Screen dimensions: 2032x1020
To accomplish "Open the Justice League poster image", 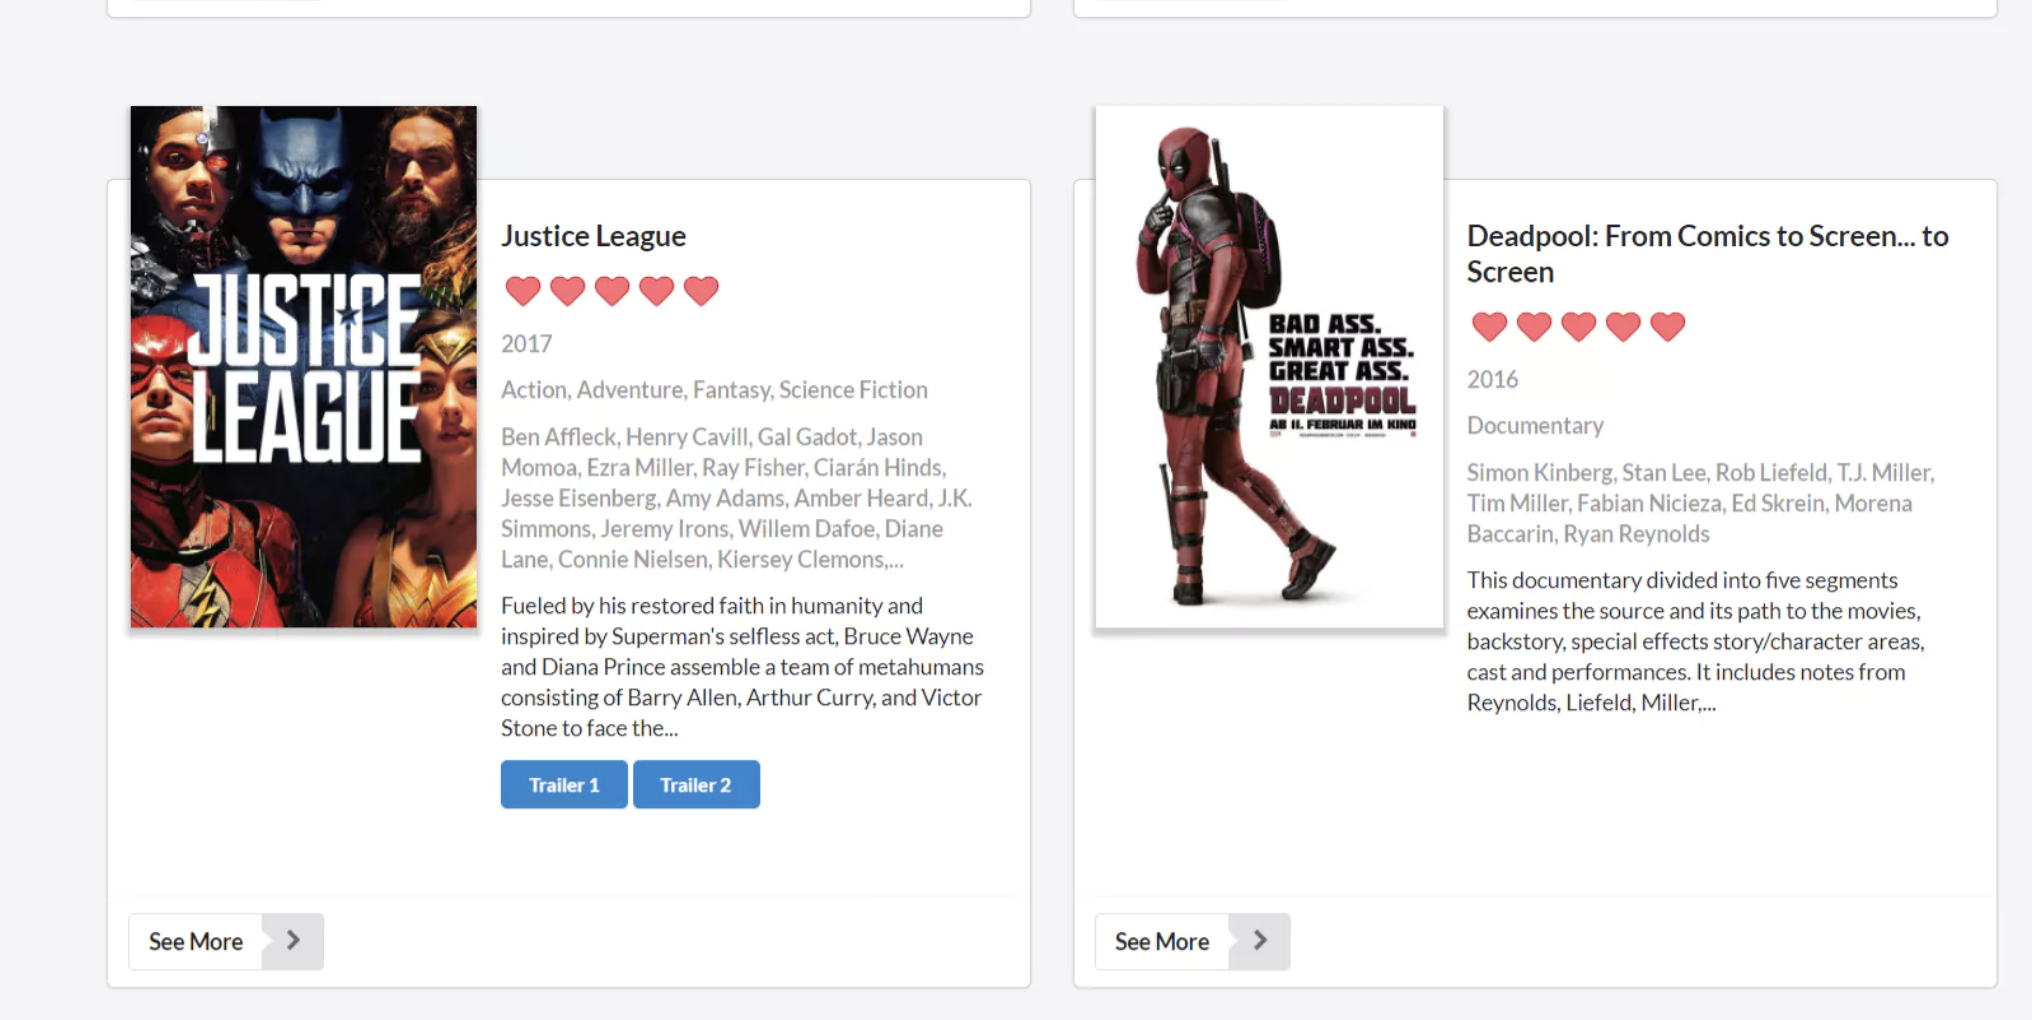I will [304, 367].
